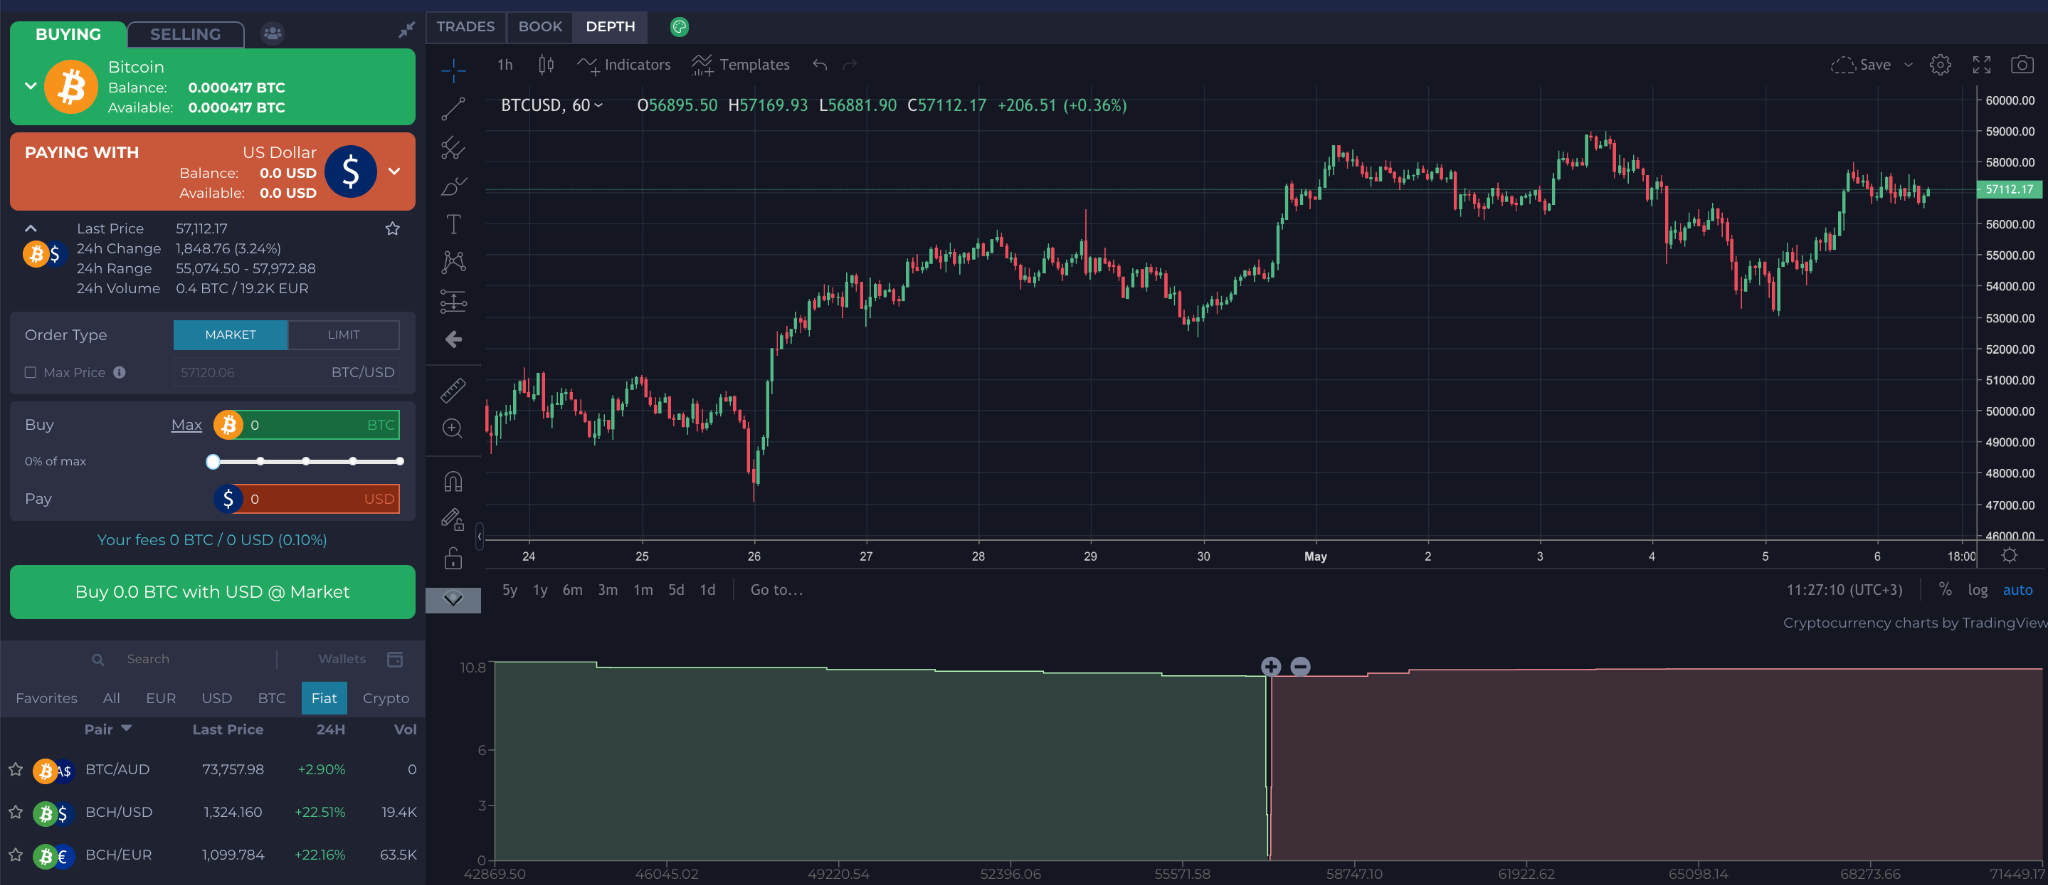Screen dimensions: 2048x885
Task: Enable the Max Price checkbox
Action: [31, 373]
